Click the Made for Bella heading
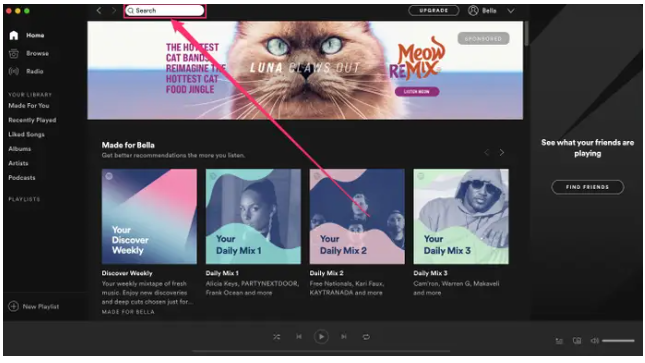Screen dimensions: 645x363 pyautogui.click(x=128, y=145)
